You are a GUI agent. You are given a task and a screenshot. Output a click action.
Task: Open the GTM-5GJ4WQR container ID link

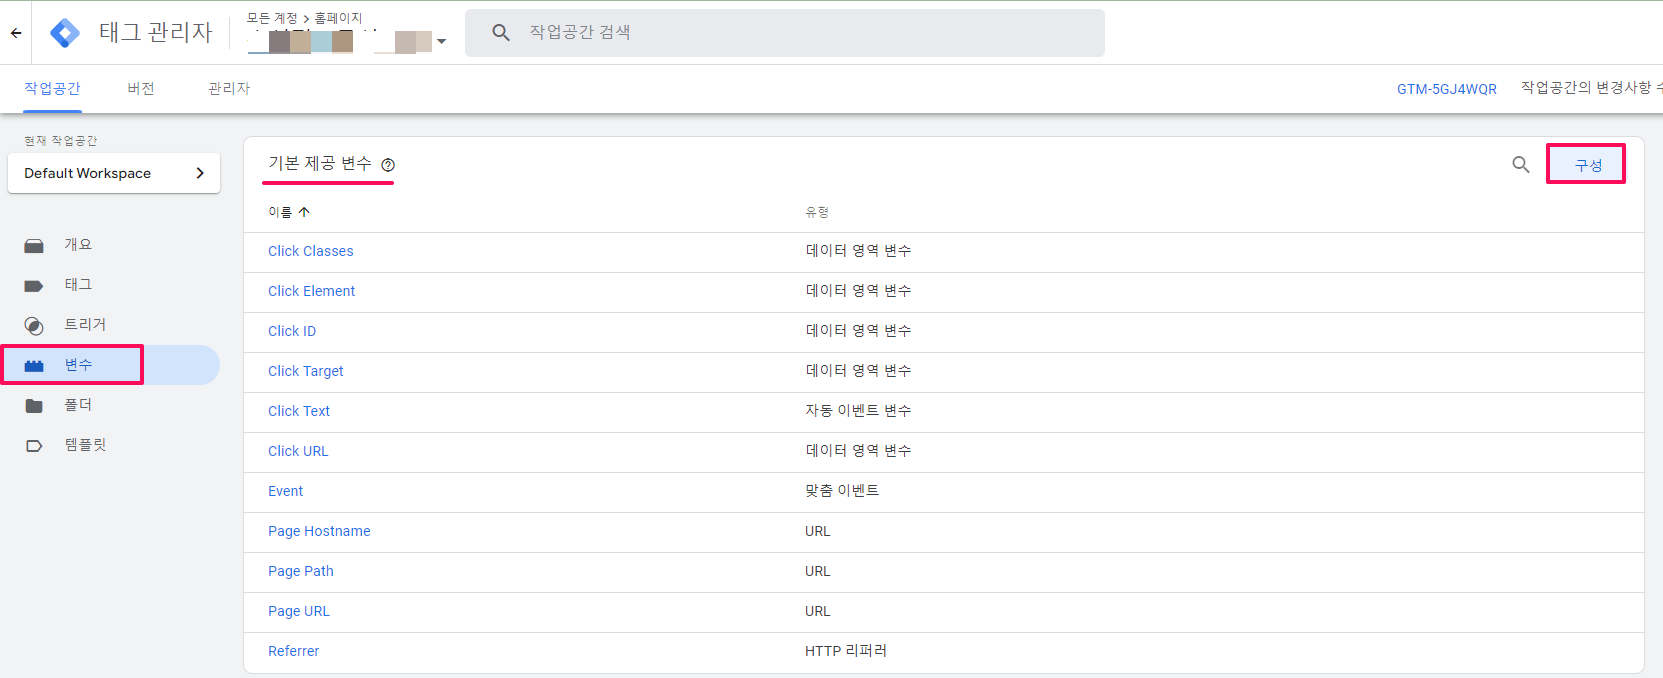pyautogui.click(x=1447, y=89)
